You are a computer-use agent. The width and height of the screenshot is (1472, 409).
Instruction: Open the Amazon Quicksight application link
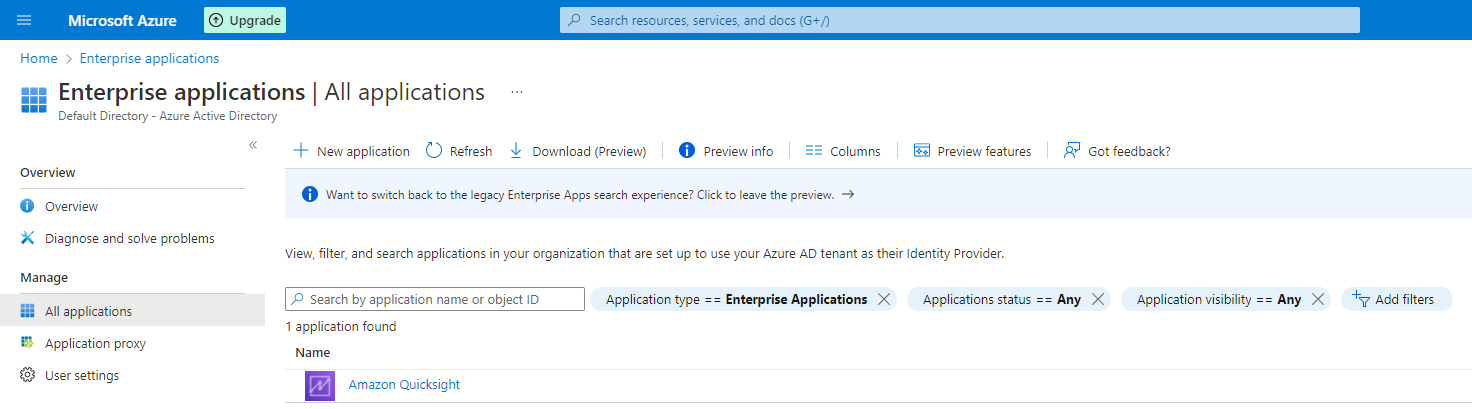click(x=404, y=385)
